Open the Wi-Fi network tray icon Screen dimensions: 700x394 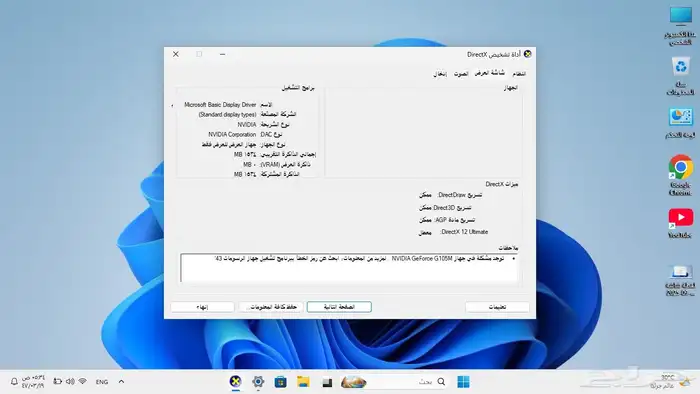click(x=83, y=382)
